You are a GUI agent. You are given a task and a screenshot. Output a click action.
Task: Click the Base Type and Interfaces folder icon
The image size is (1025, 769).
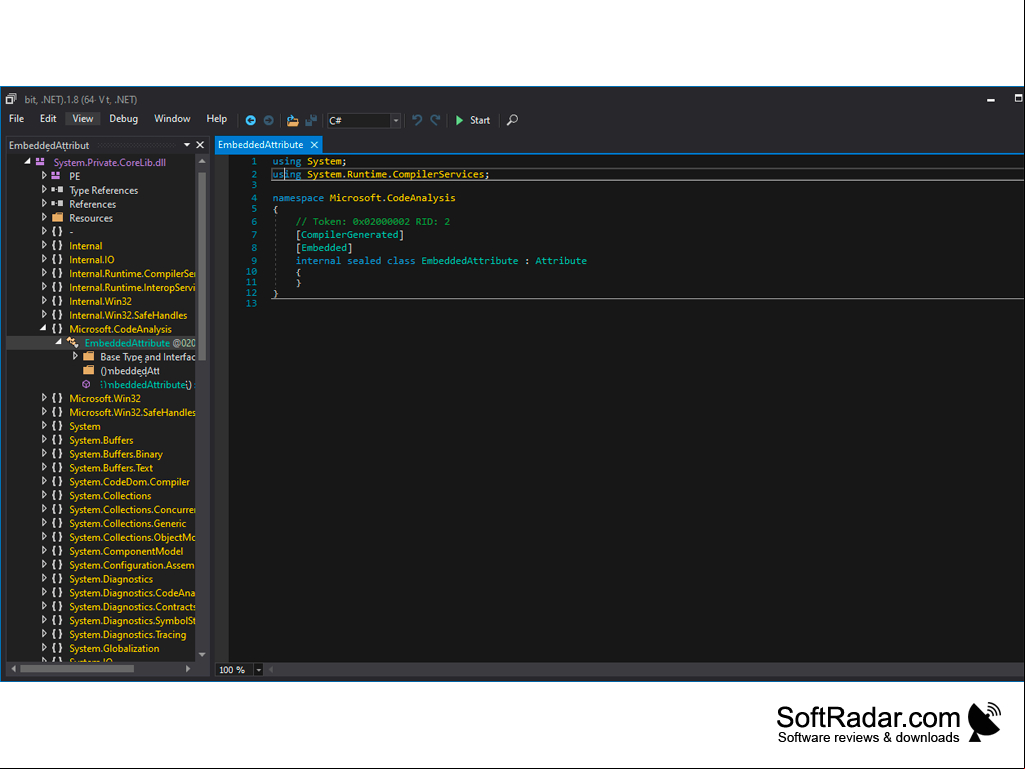pos(89,356)
